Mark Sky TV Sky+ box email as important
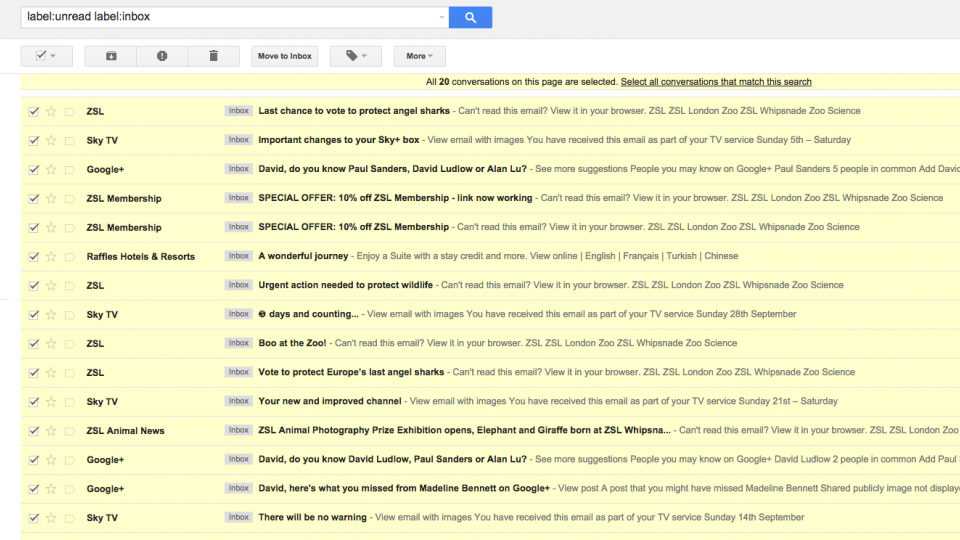Image resolution: width=960 pixels, height=540 pixels. click(70, 140)
